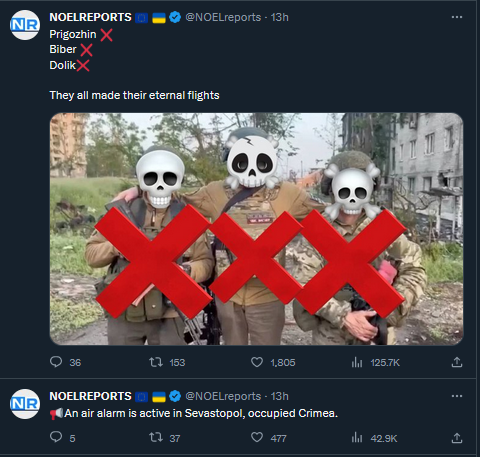
Task: Click the verified badge on first tweet
Action: click(x=175, y=17)
